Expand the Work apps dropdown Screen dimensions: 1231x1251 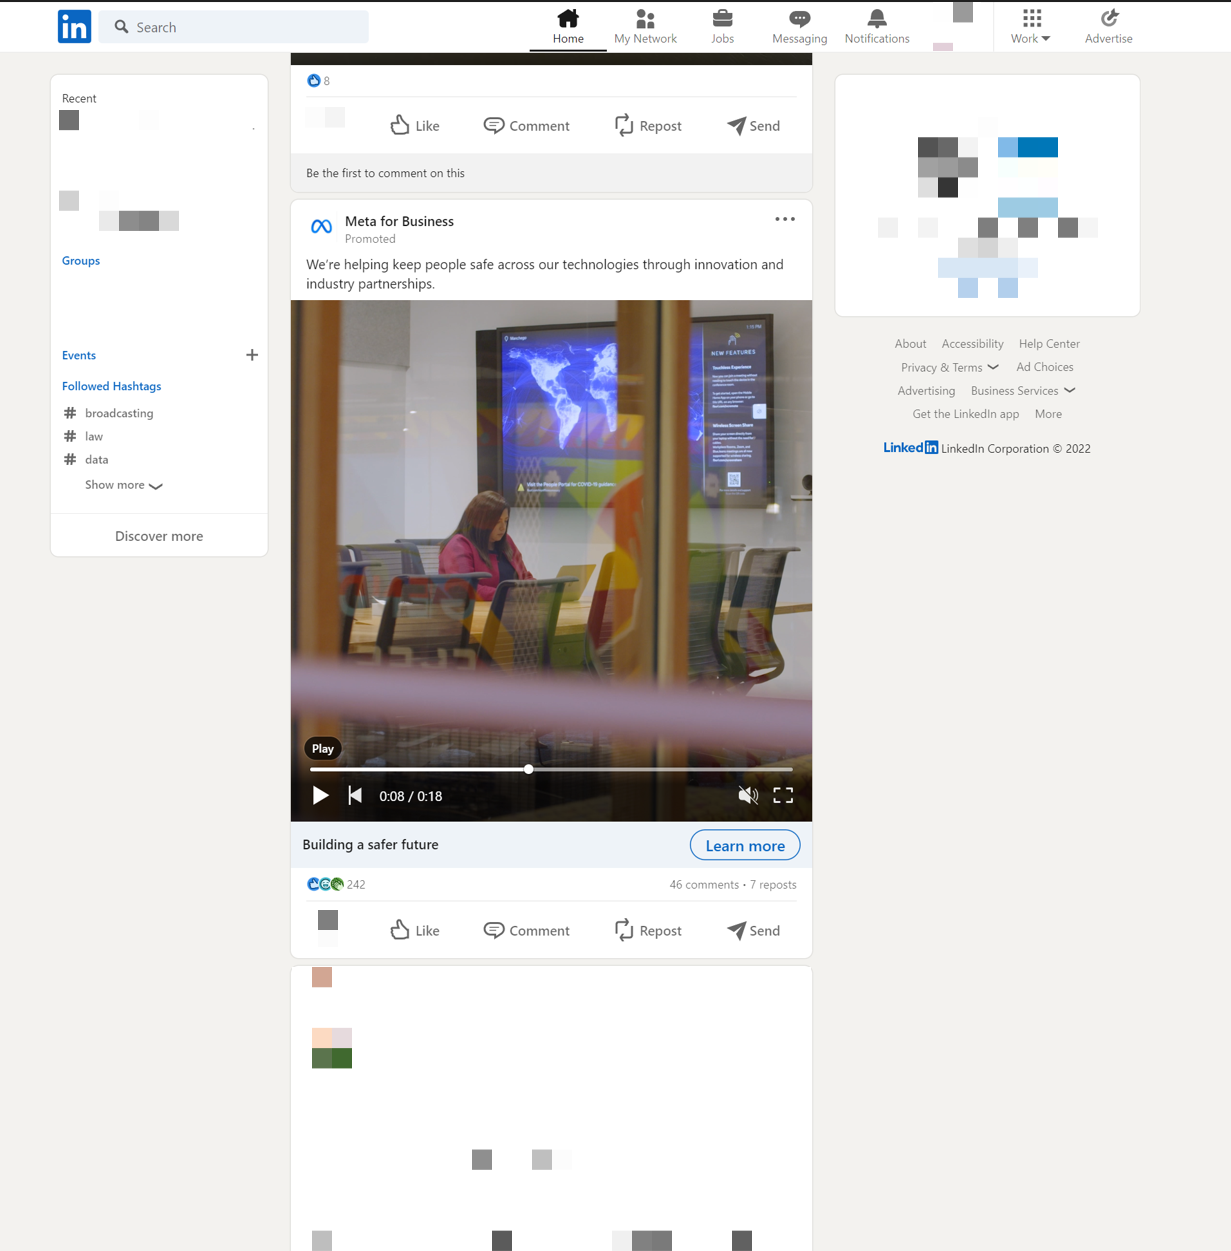click(x=1031, y=27)
